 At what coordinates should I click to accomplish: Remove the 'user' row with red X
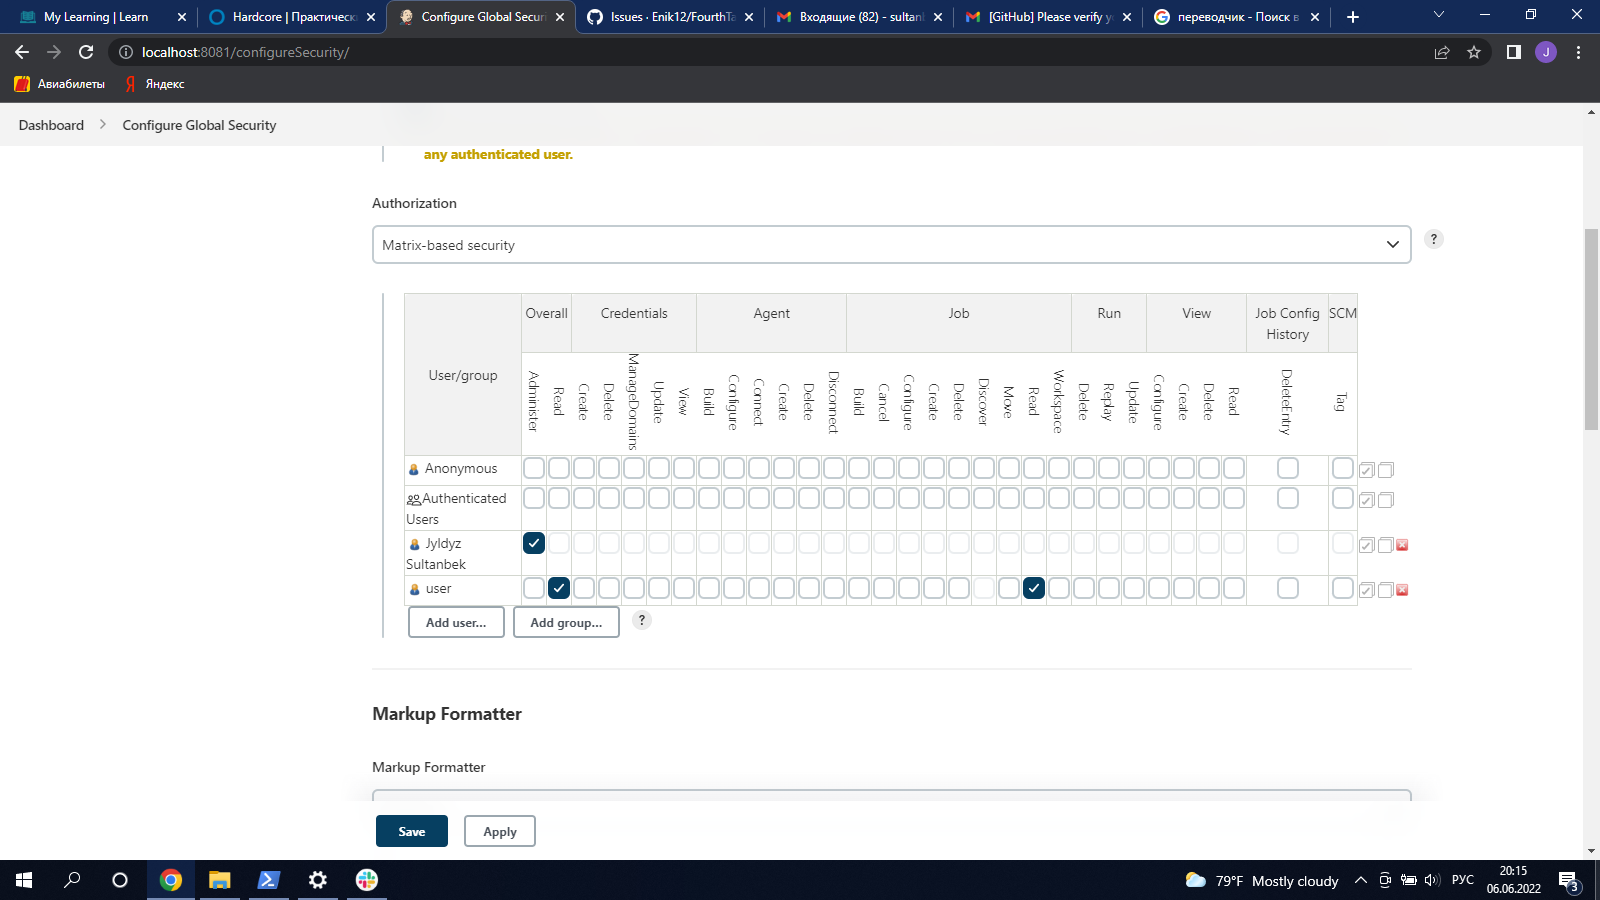1402,590
